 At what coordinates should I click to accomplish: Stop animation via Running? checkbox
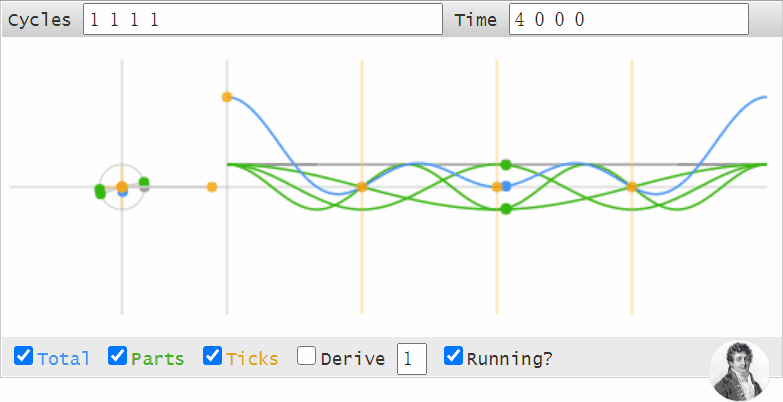click(453, 356)
